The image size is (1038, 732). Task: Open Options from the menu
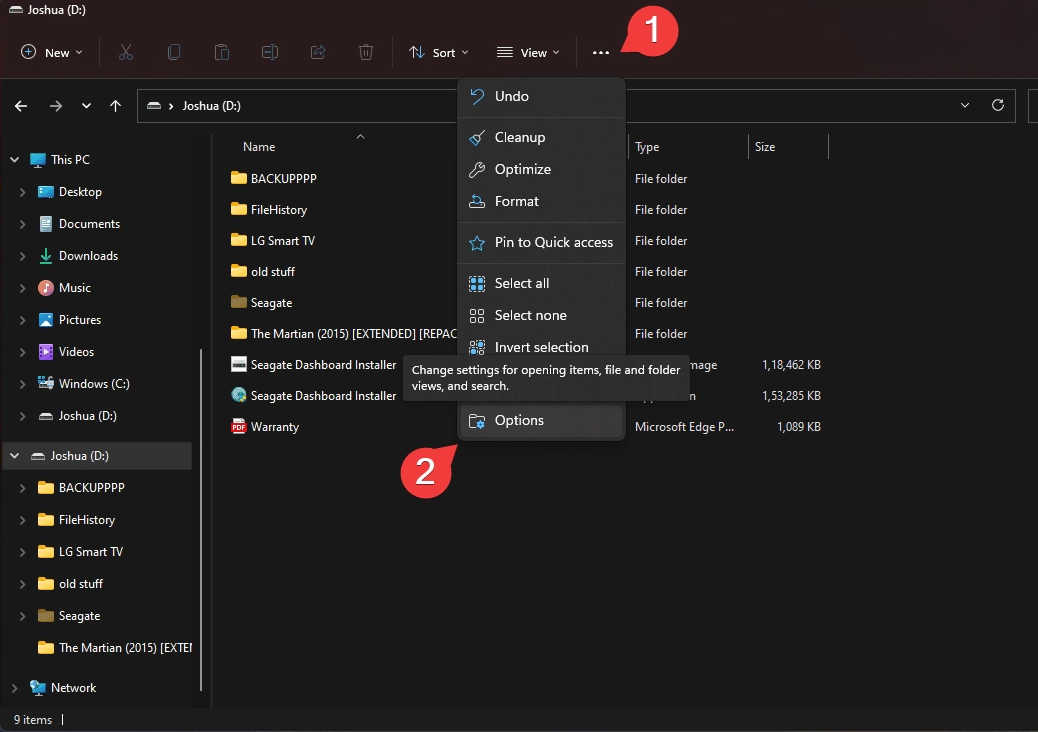pos(542,421)
